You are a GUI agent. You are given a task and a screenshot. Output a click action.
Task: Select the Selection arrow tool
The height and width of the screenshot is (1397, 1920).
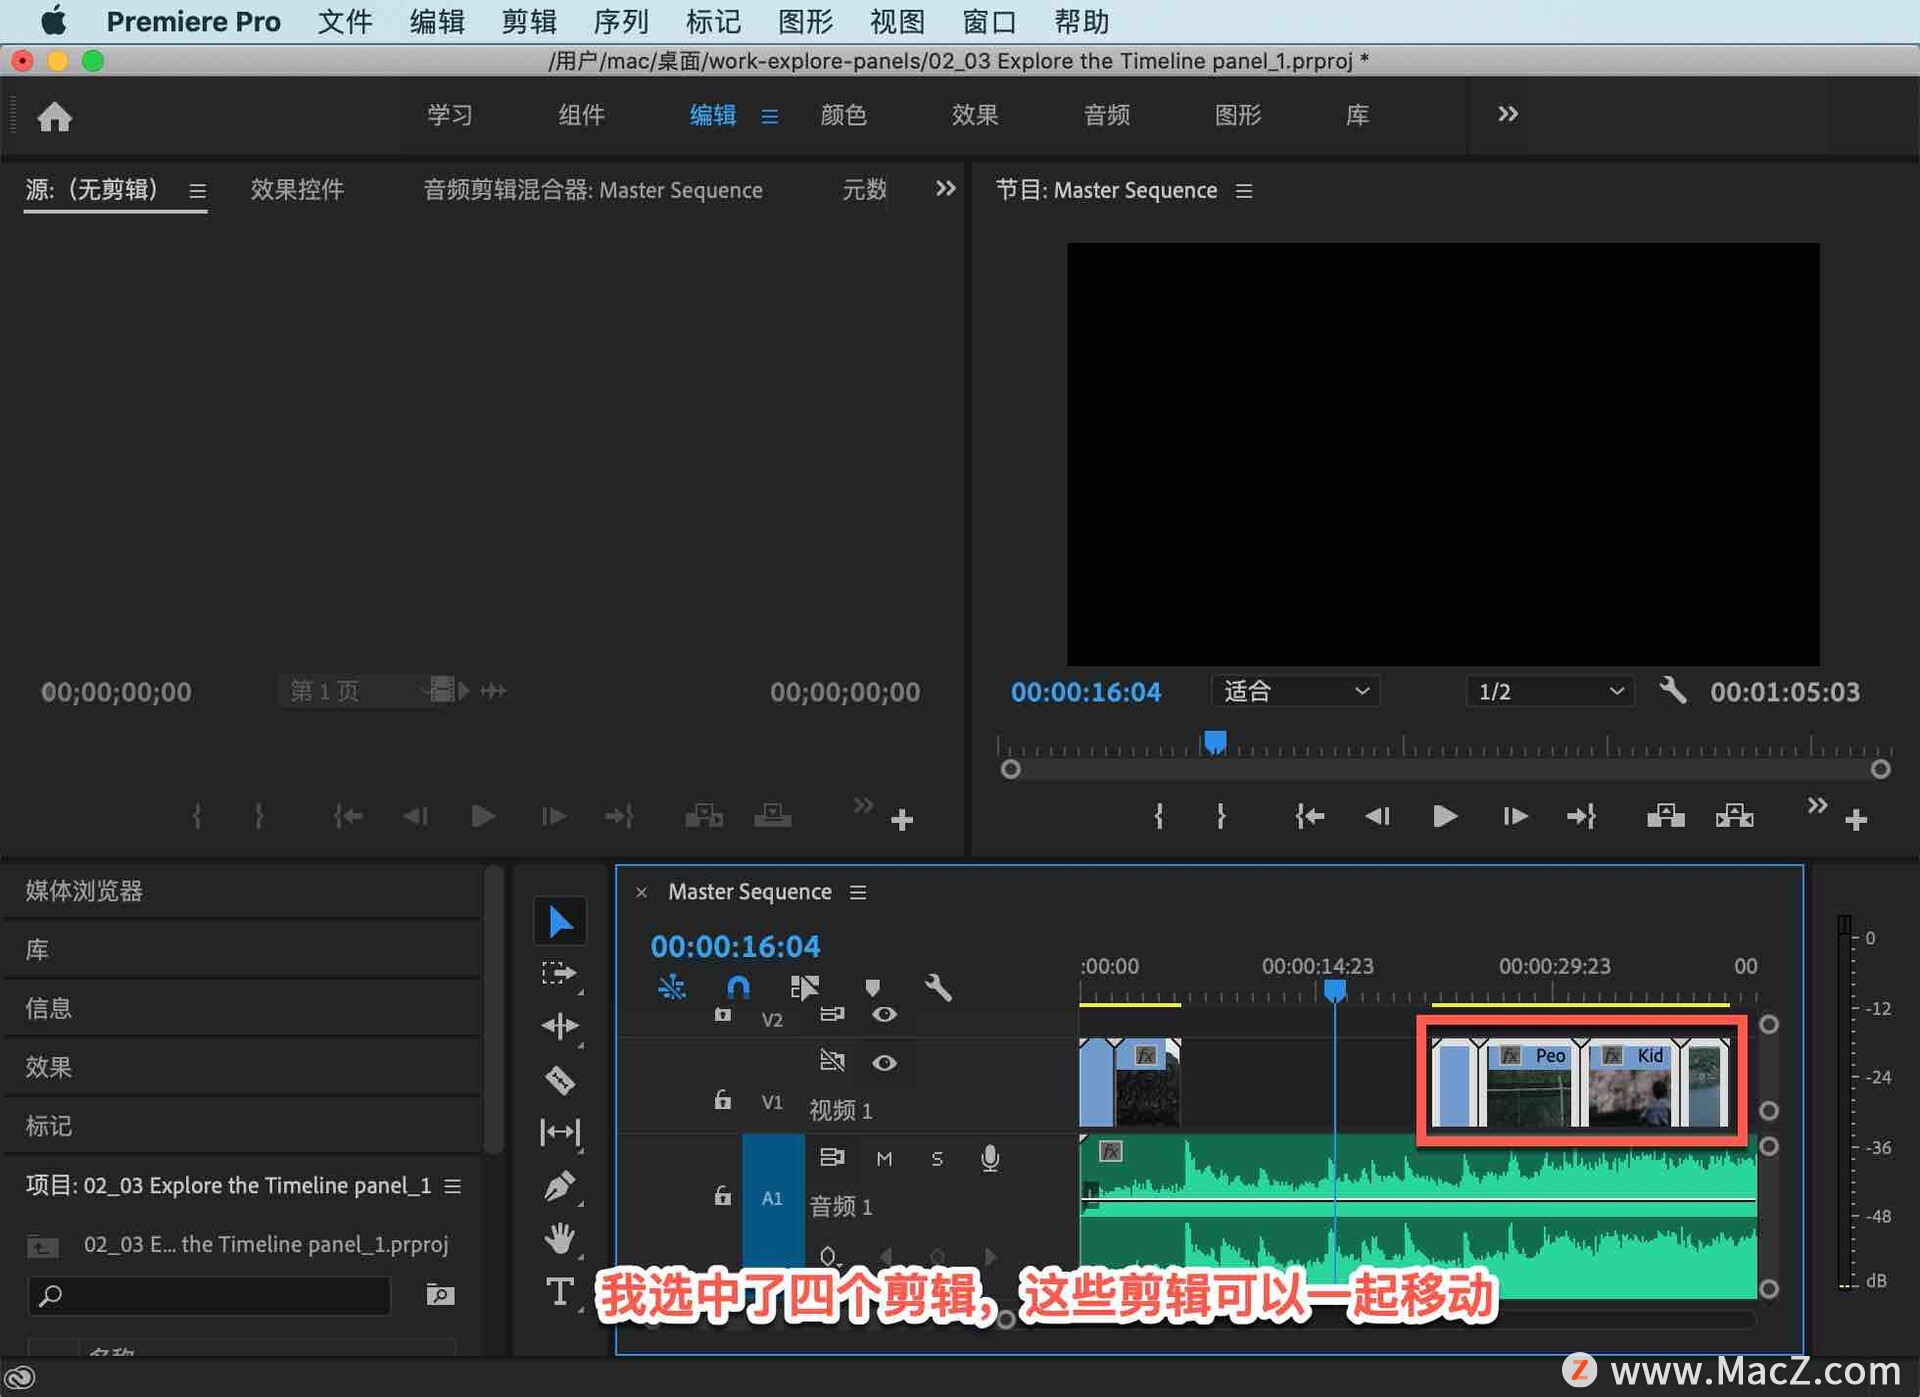pyautogui.click(x=560, y=921)
